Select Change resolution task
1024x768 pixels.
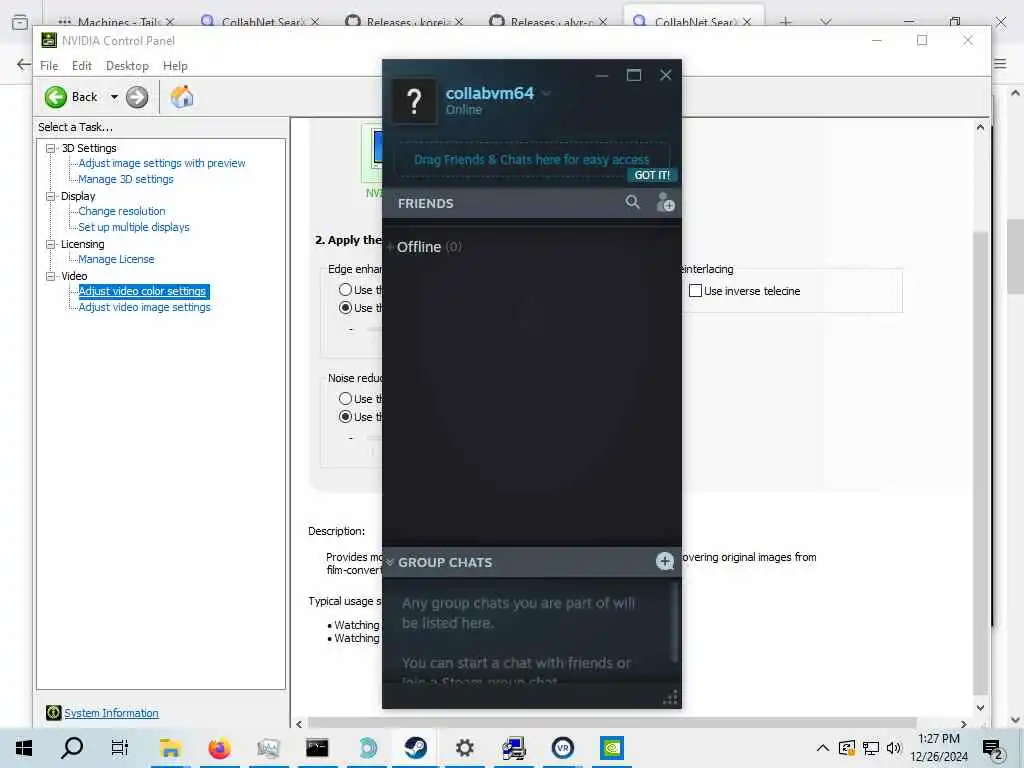tap(122, 211)
